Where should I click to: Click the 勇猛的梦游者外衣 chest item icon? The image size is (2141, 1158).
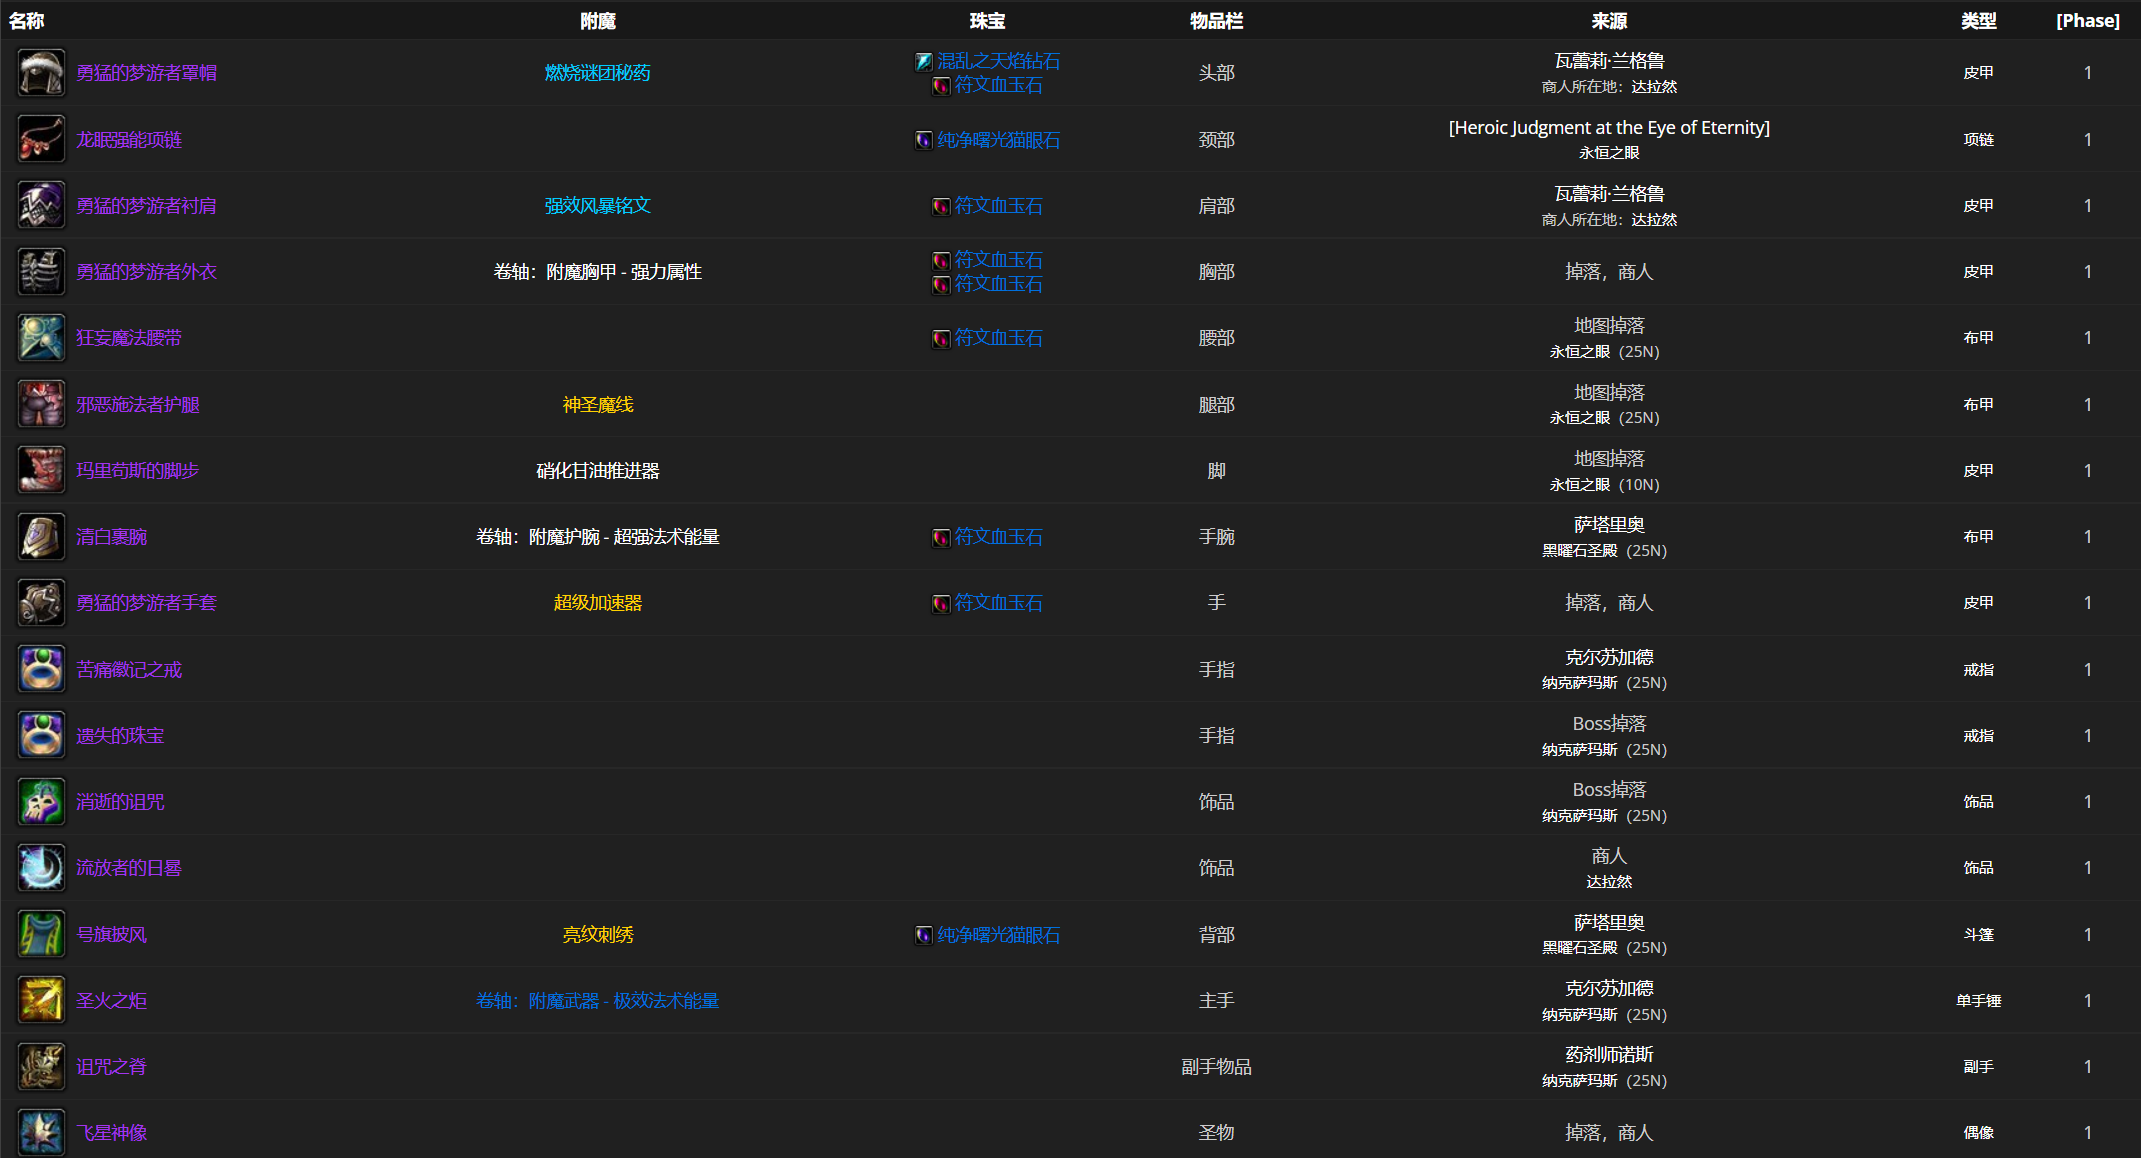pyautogui.click(x=41, y=271)
